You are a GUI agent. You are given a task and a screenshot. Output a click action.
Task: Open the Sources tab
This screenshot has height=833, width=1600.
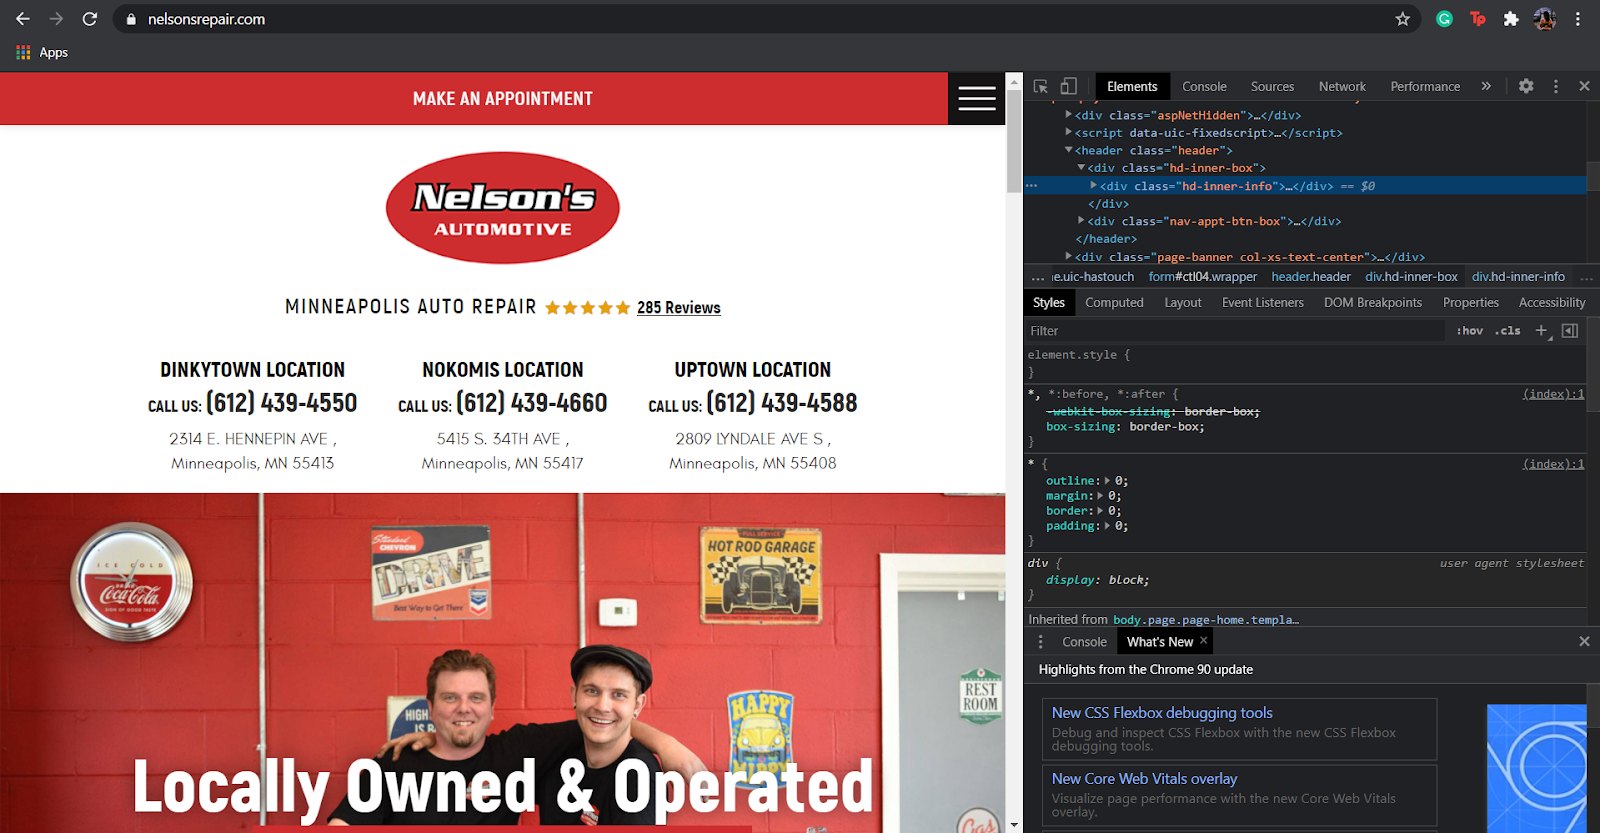(1272, 86)
